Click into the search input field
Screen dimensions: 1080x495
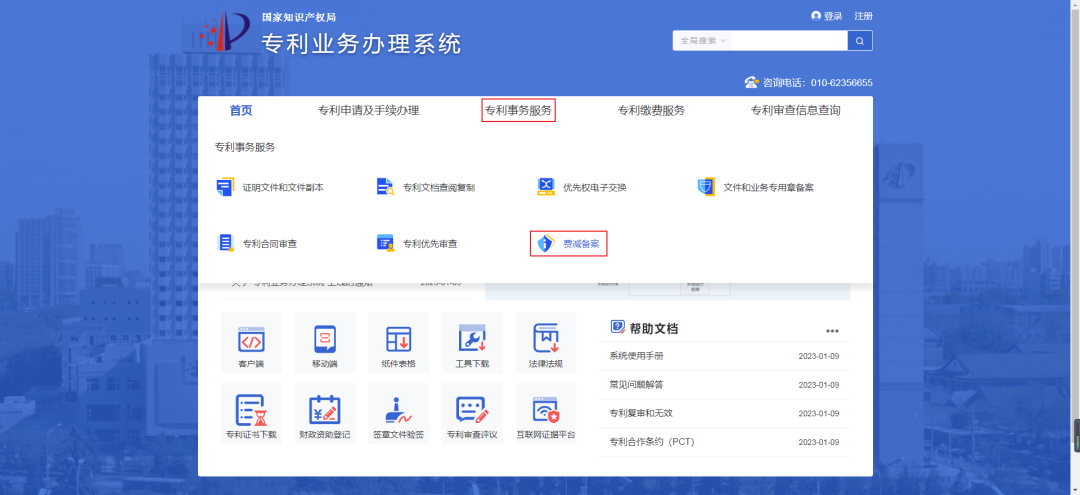(788, 41)
